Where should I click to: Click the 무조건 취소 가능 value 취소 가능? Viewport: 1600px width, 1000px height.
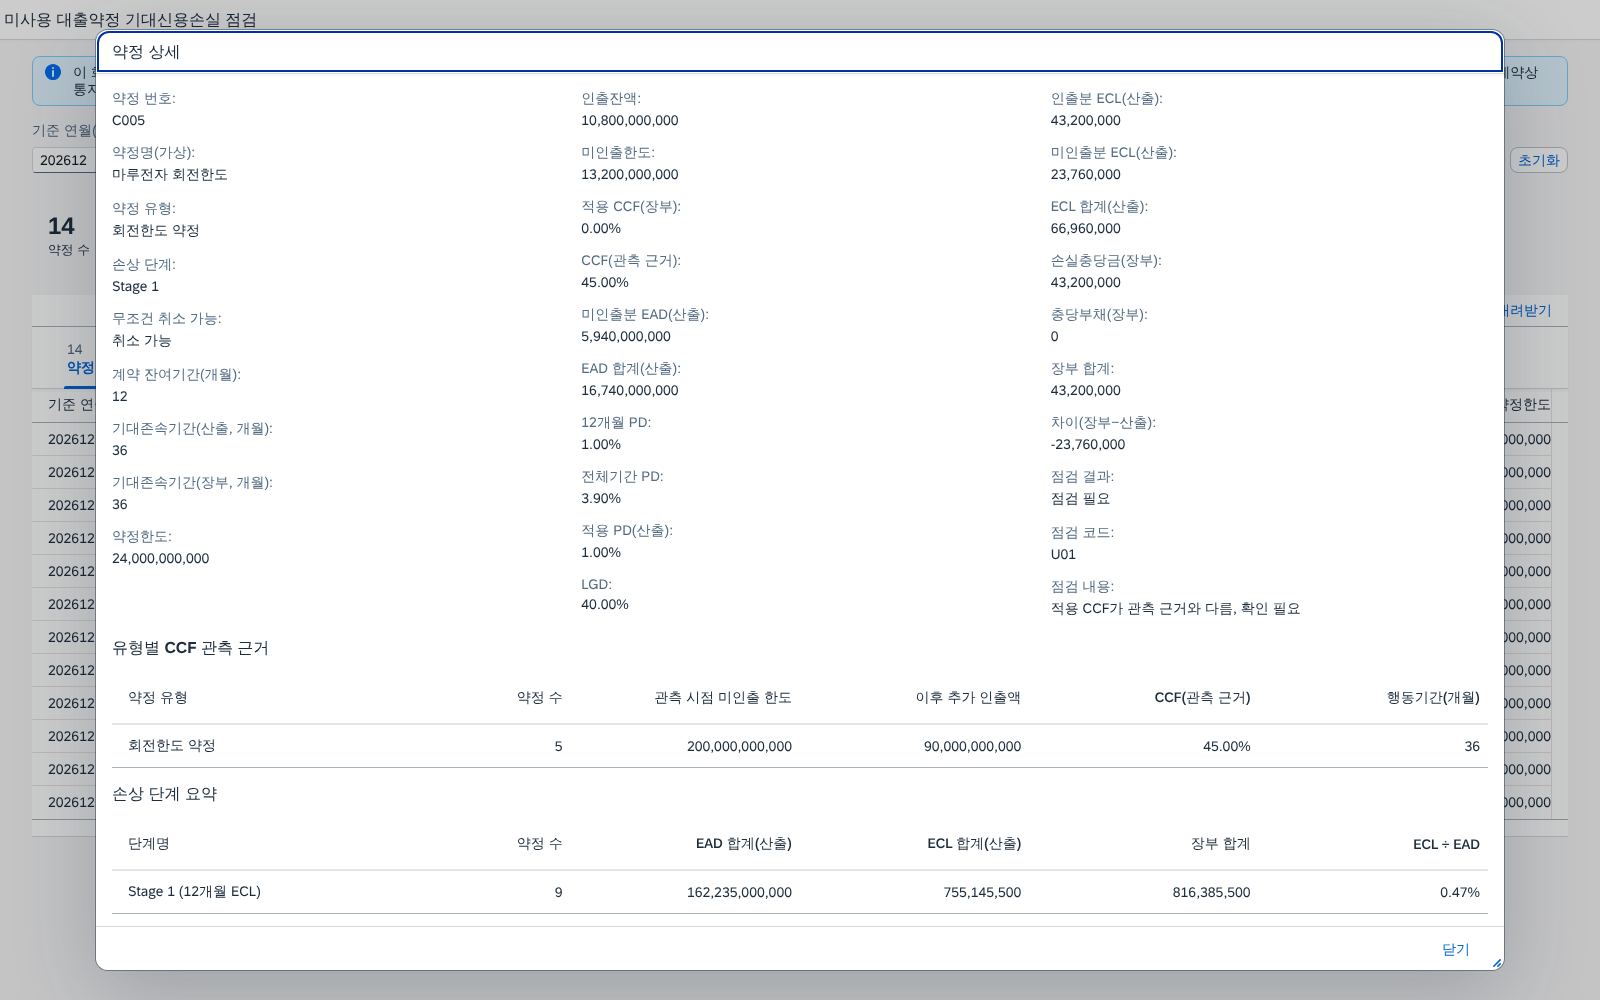click(141, 340)
